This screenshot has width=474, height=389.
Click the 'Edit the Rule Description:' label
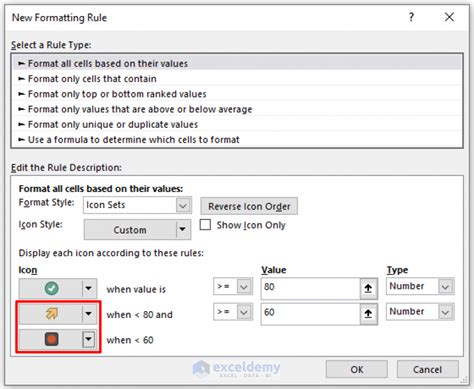point(66,167)
